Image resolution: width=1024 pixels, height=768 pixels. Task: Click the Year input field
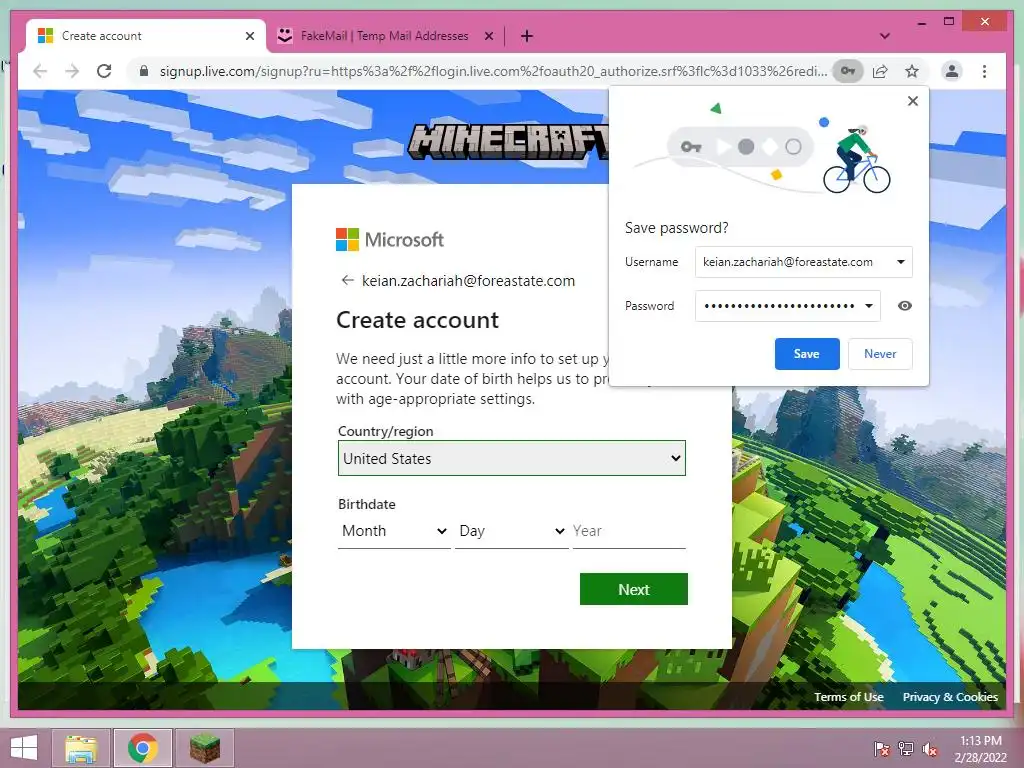coord(629,531)
